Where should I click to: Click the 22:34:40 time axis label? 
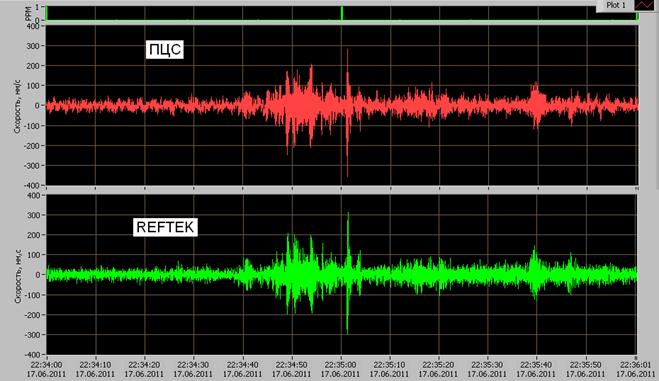(x=243, y=365)
